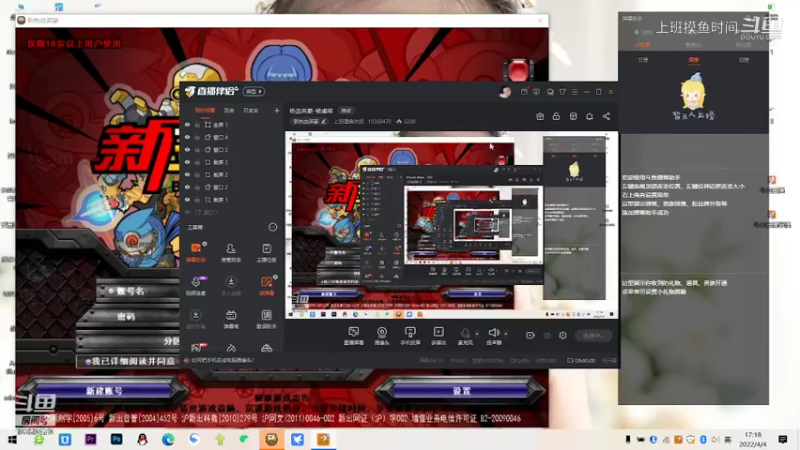Toggle visibility of 截屏 1 source
The width and height of the screenshot is (800, 450).
click(187, 199)
